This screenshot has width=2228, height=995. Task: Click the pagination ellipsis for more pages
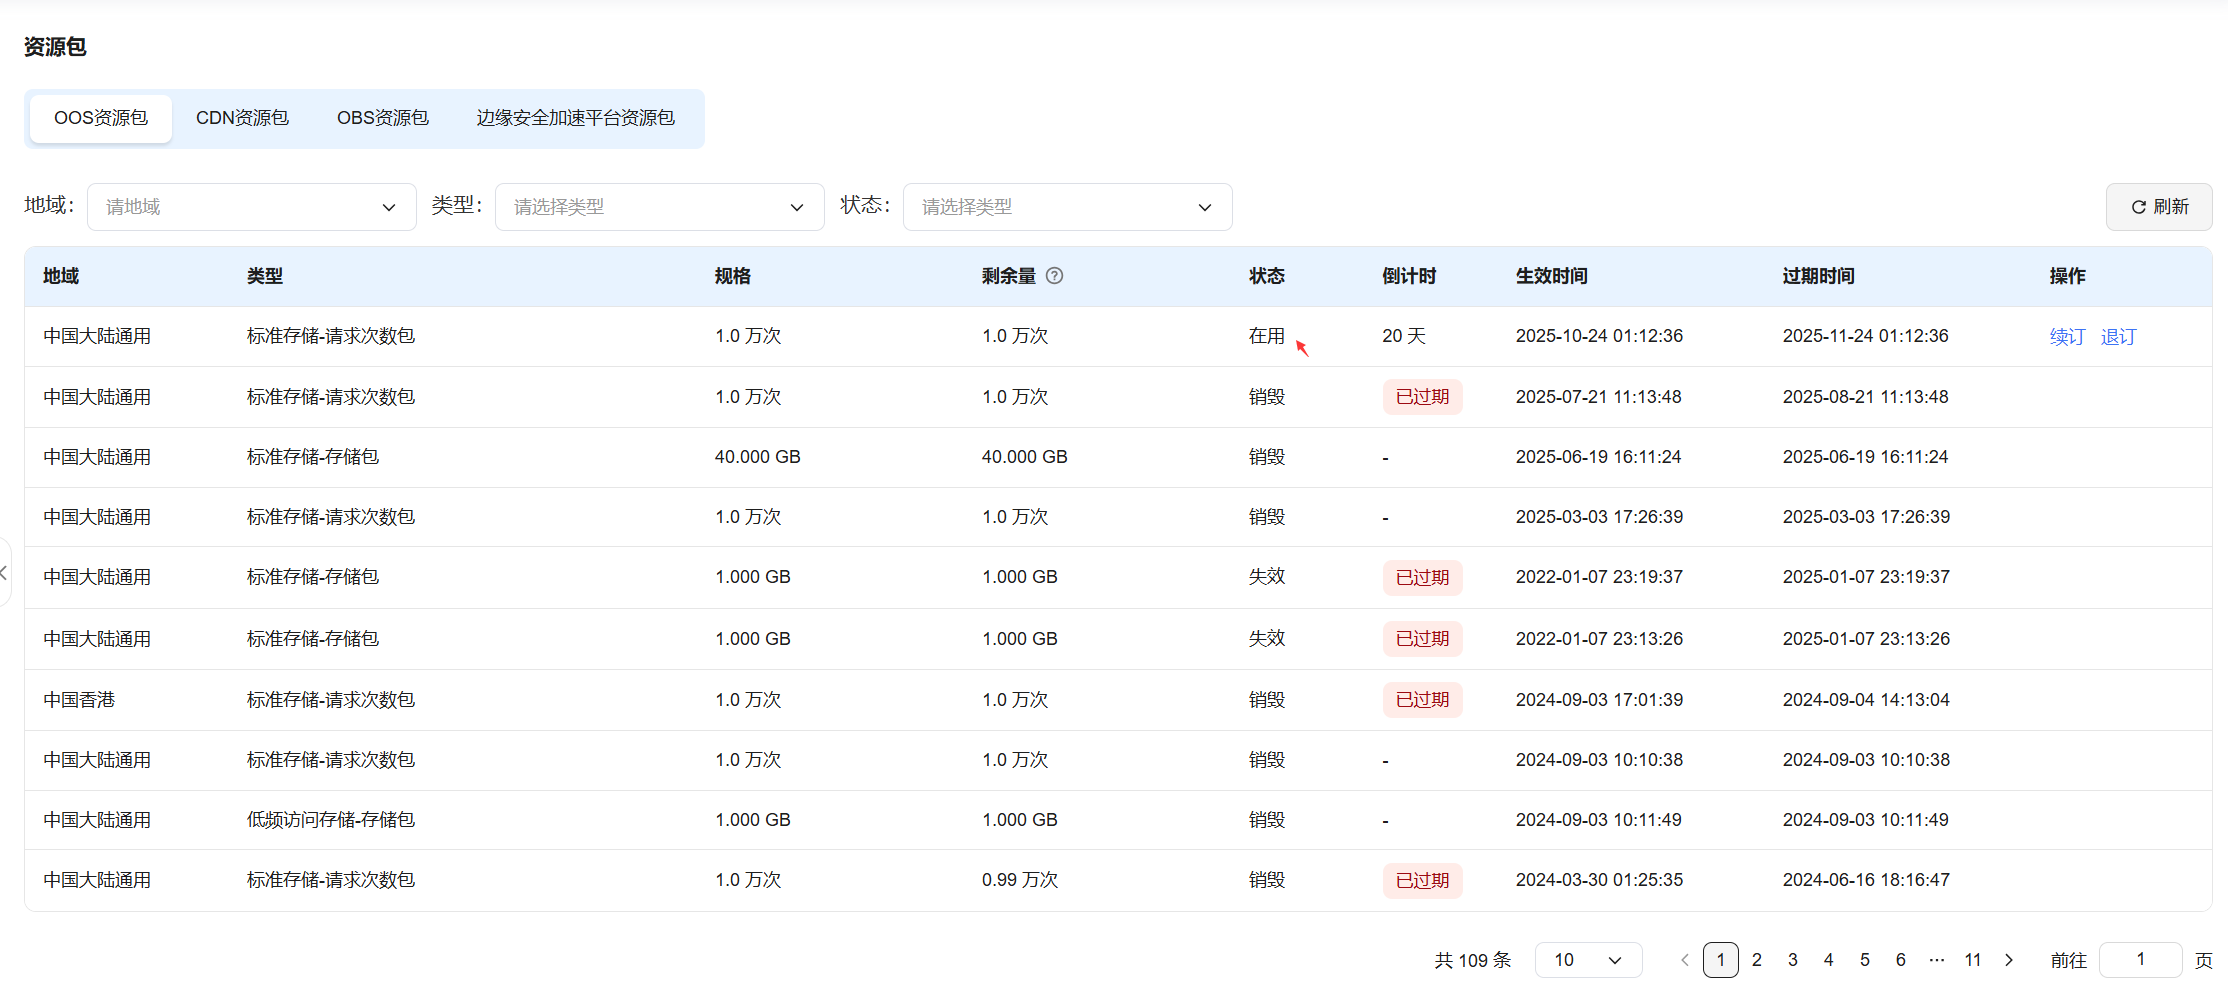point(1937,960)
